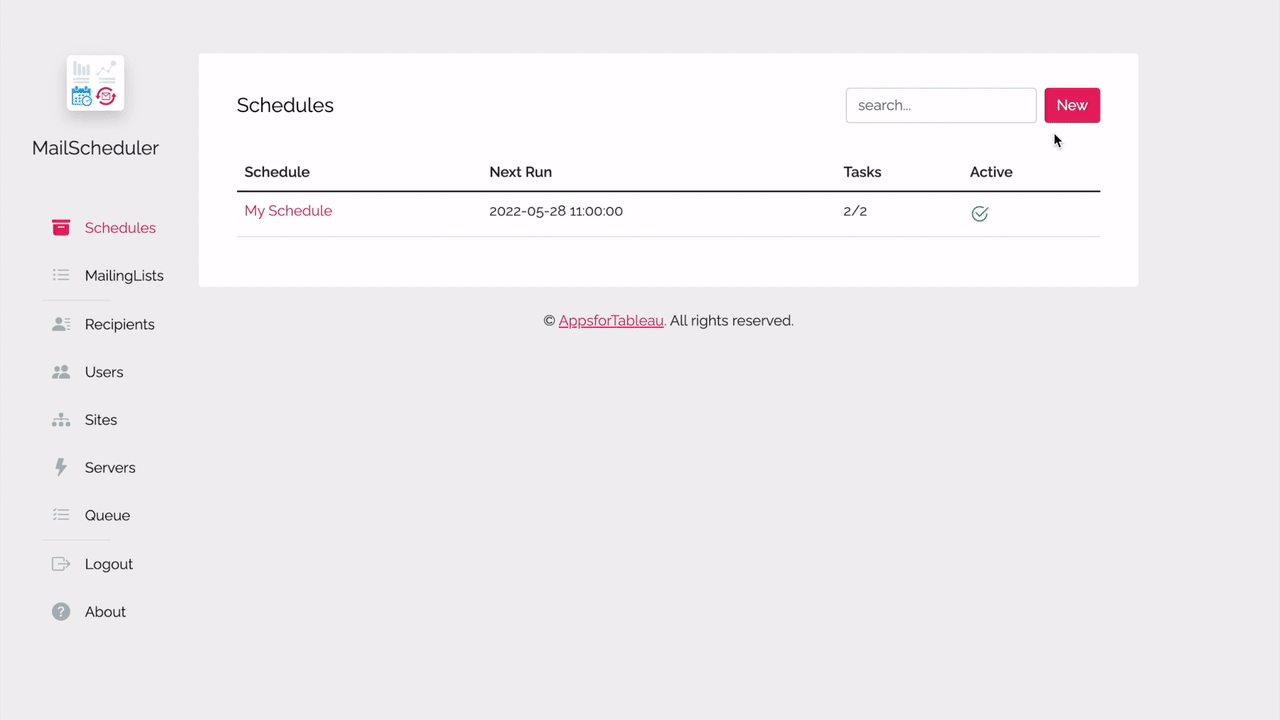Click the Queue checklist icon
1280x720 pixels.
click(x=61, y=515)
